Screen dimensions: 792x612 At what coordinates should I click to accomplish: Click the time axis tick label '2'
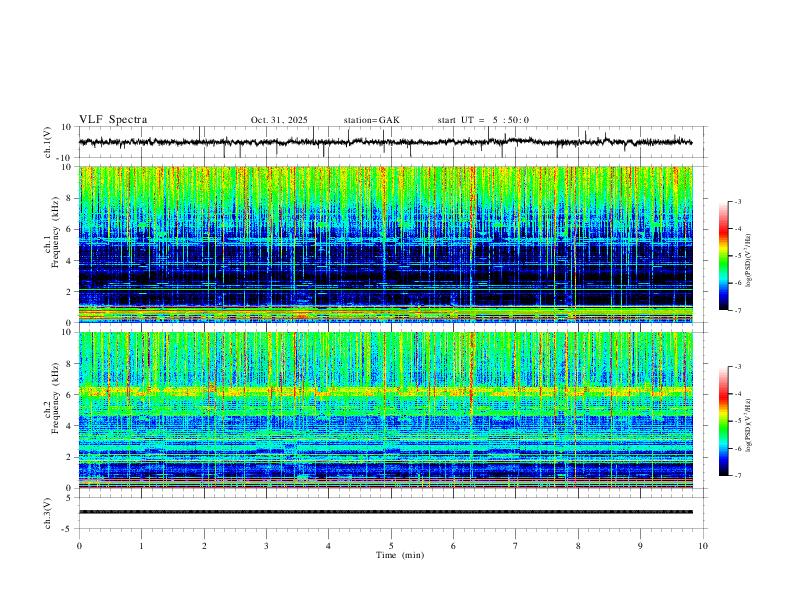coord(204,546)
